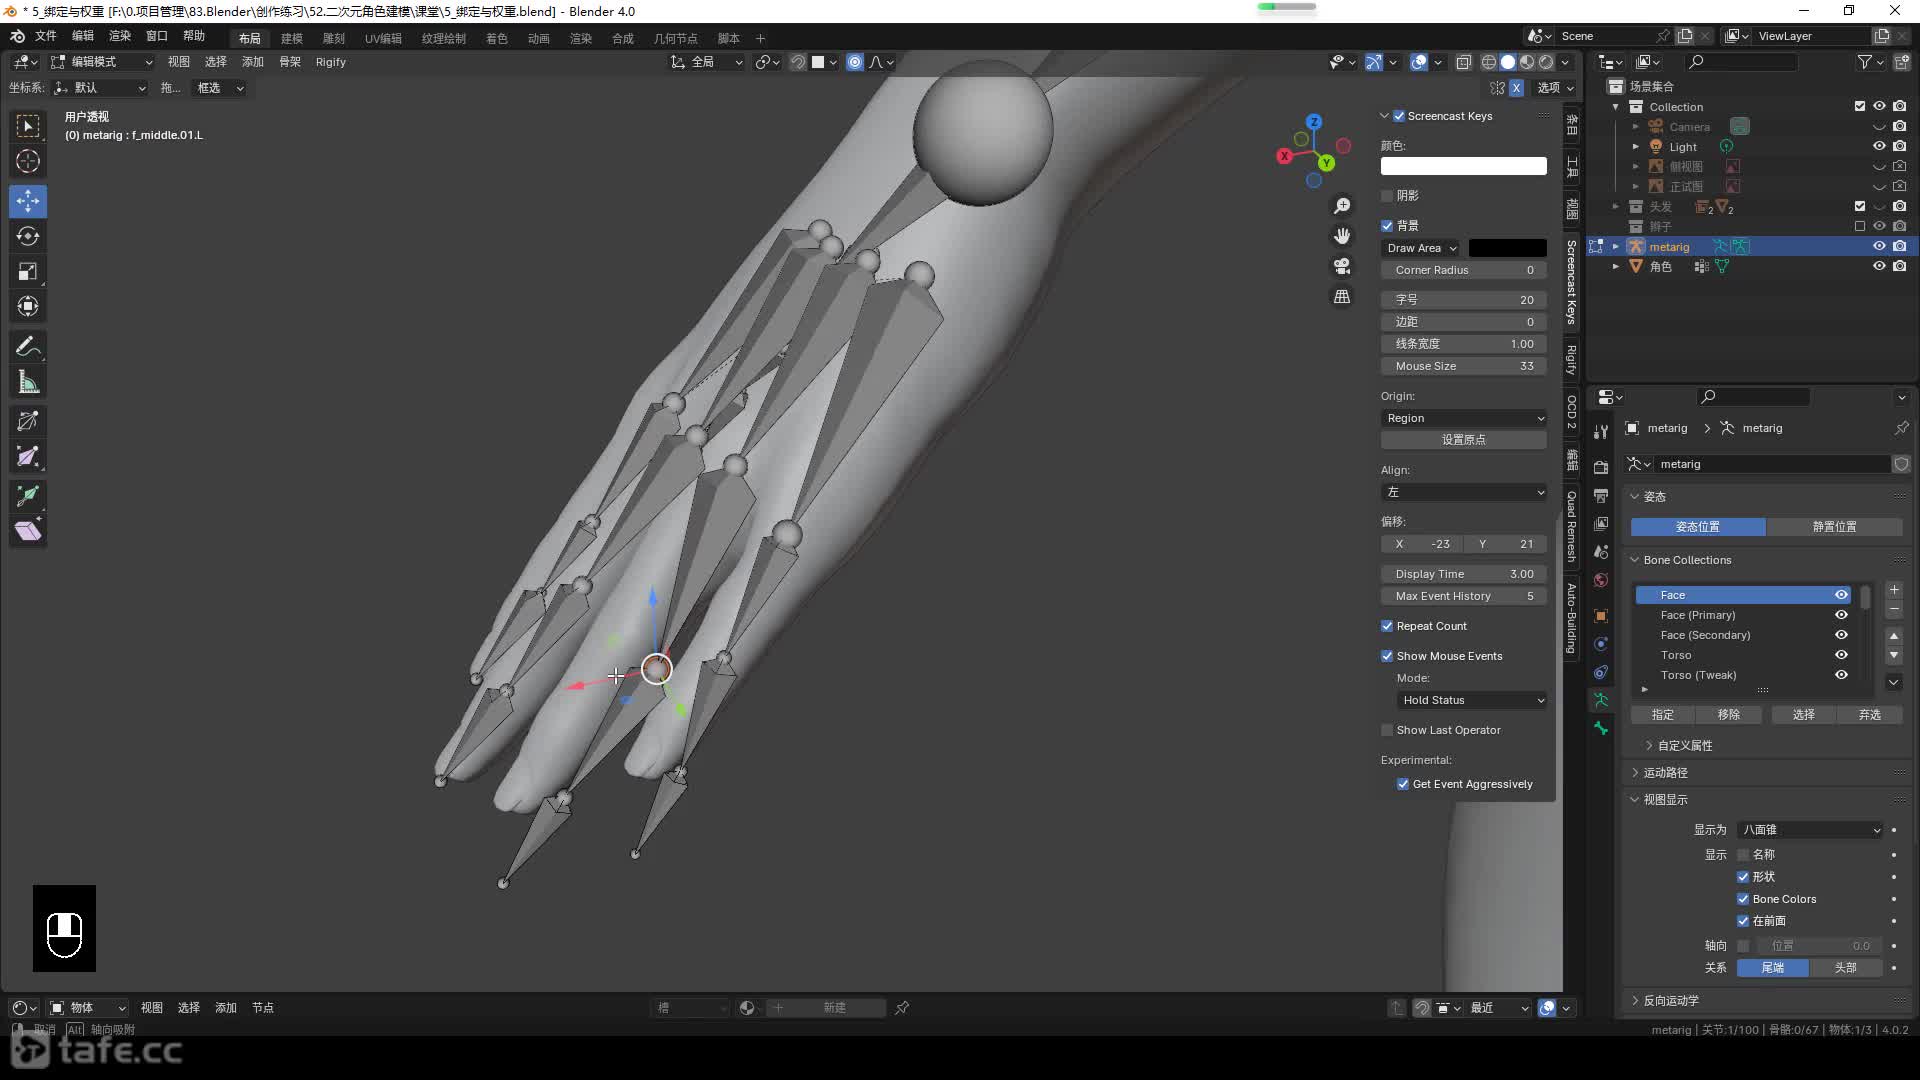The width and height of the screenshot is (1920, 1080).
Task: Click the white 颜色 color swatch
Action: pos(1464,166)
